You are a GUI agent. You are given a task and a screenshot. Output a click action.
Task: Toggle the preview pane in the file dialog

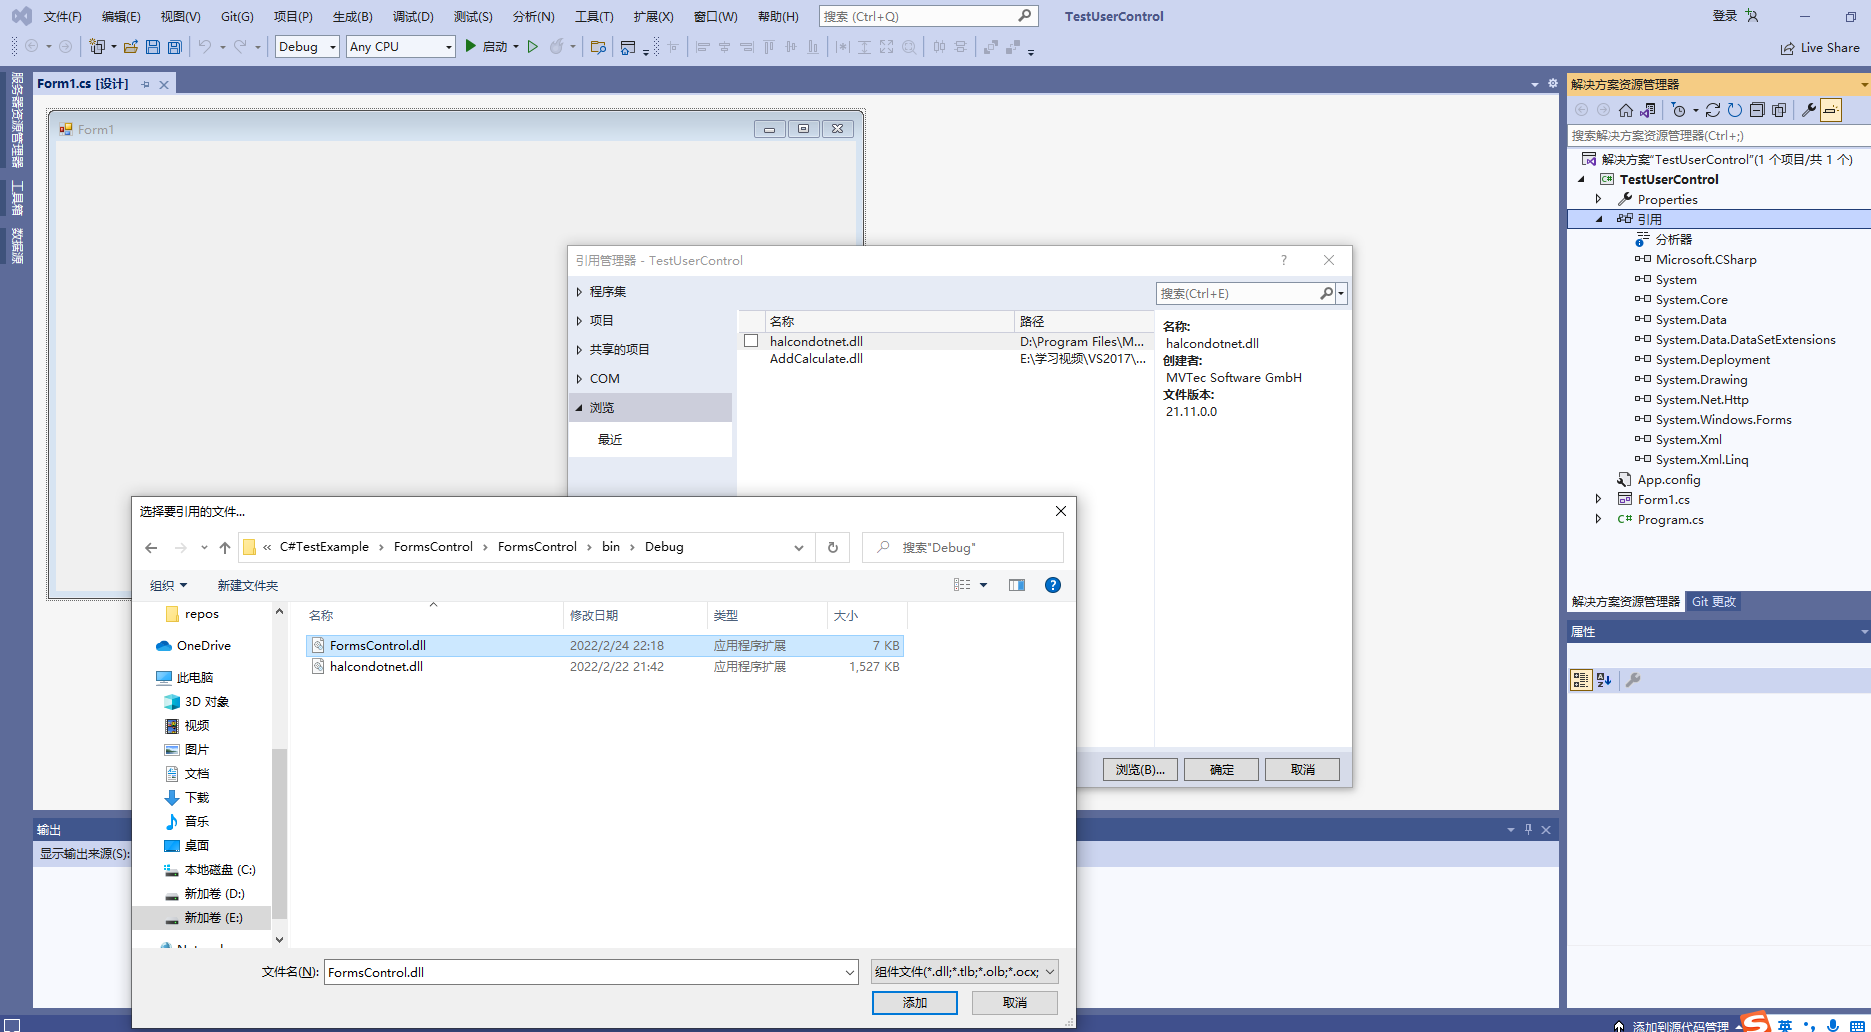[1017, 585]
